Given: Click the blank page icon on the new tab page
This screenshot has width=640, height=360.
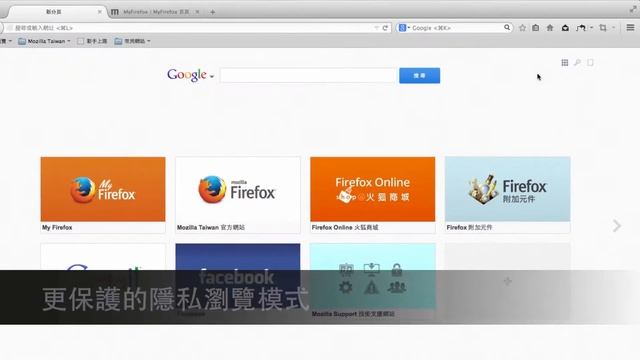Looking at the screenshot, I should tap(590, 62).
